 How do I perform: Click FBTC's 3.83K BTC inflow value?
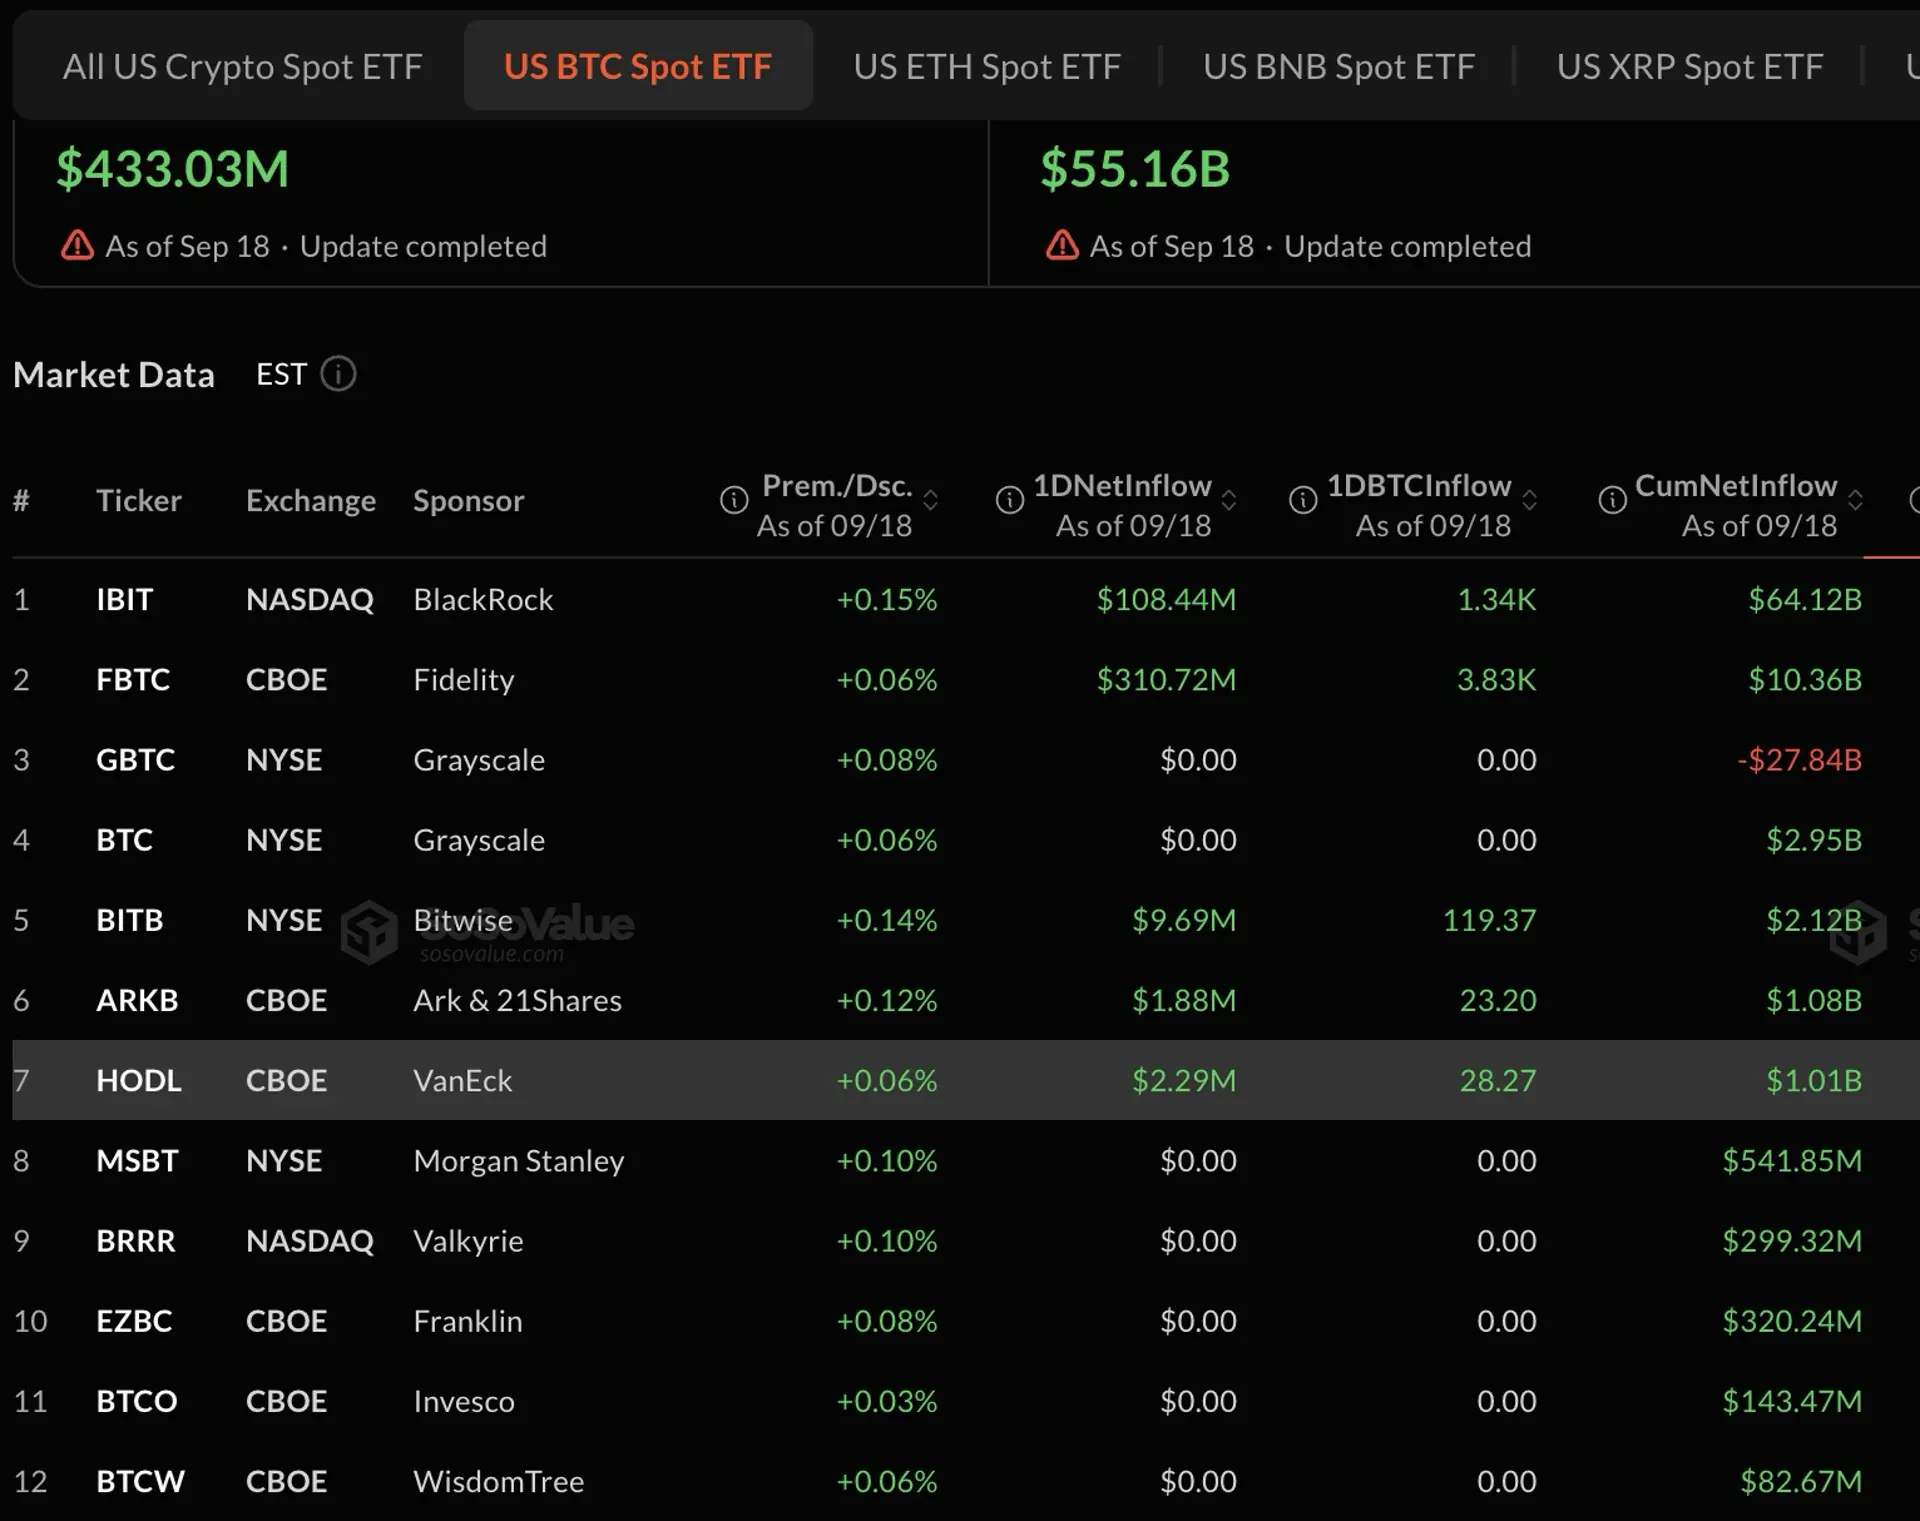1496,679
